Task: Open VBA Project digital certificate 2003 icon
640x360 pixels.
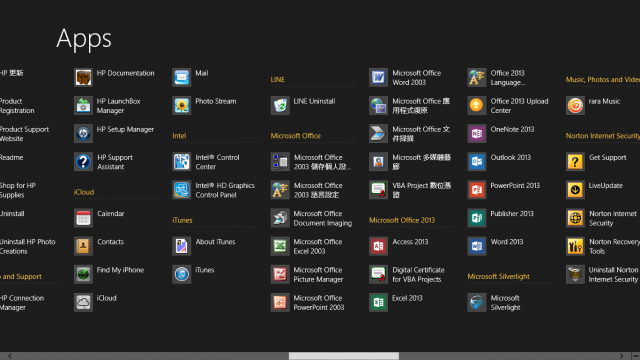Action: (x=378, y=190)
